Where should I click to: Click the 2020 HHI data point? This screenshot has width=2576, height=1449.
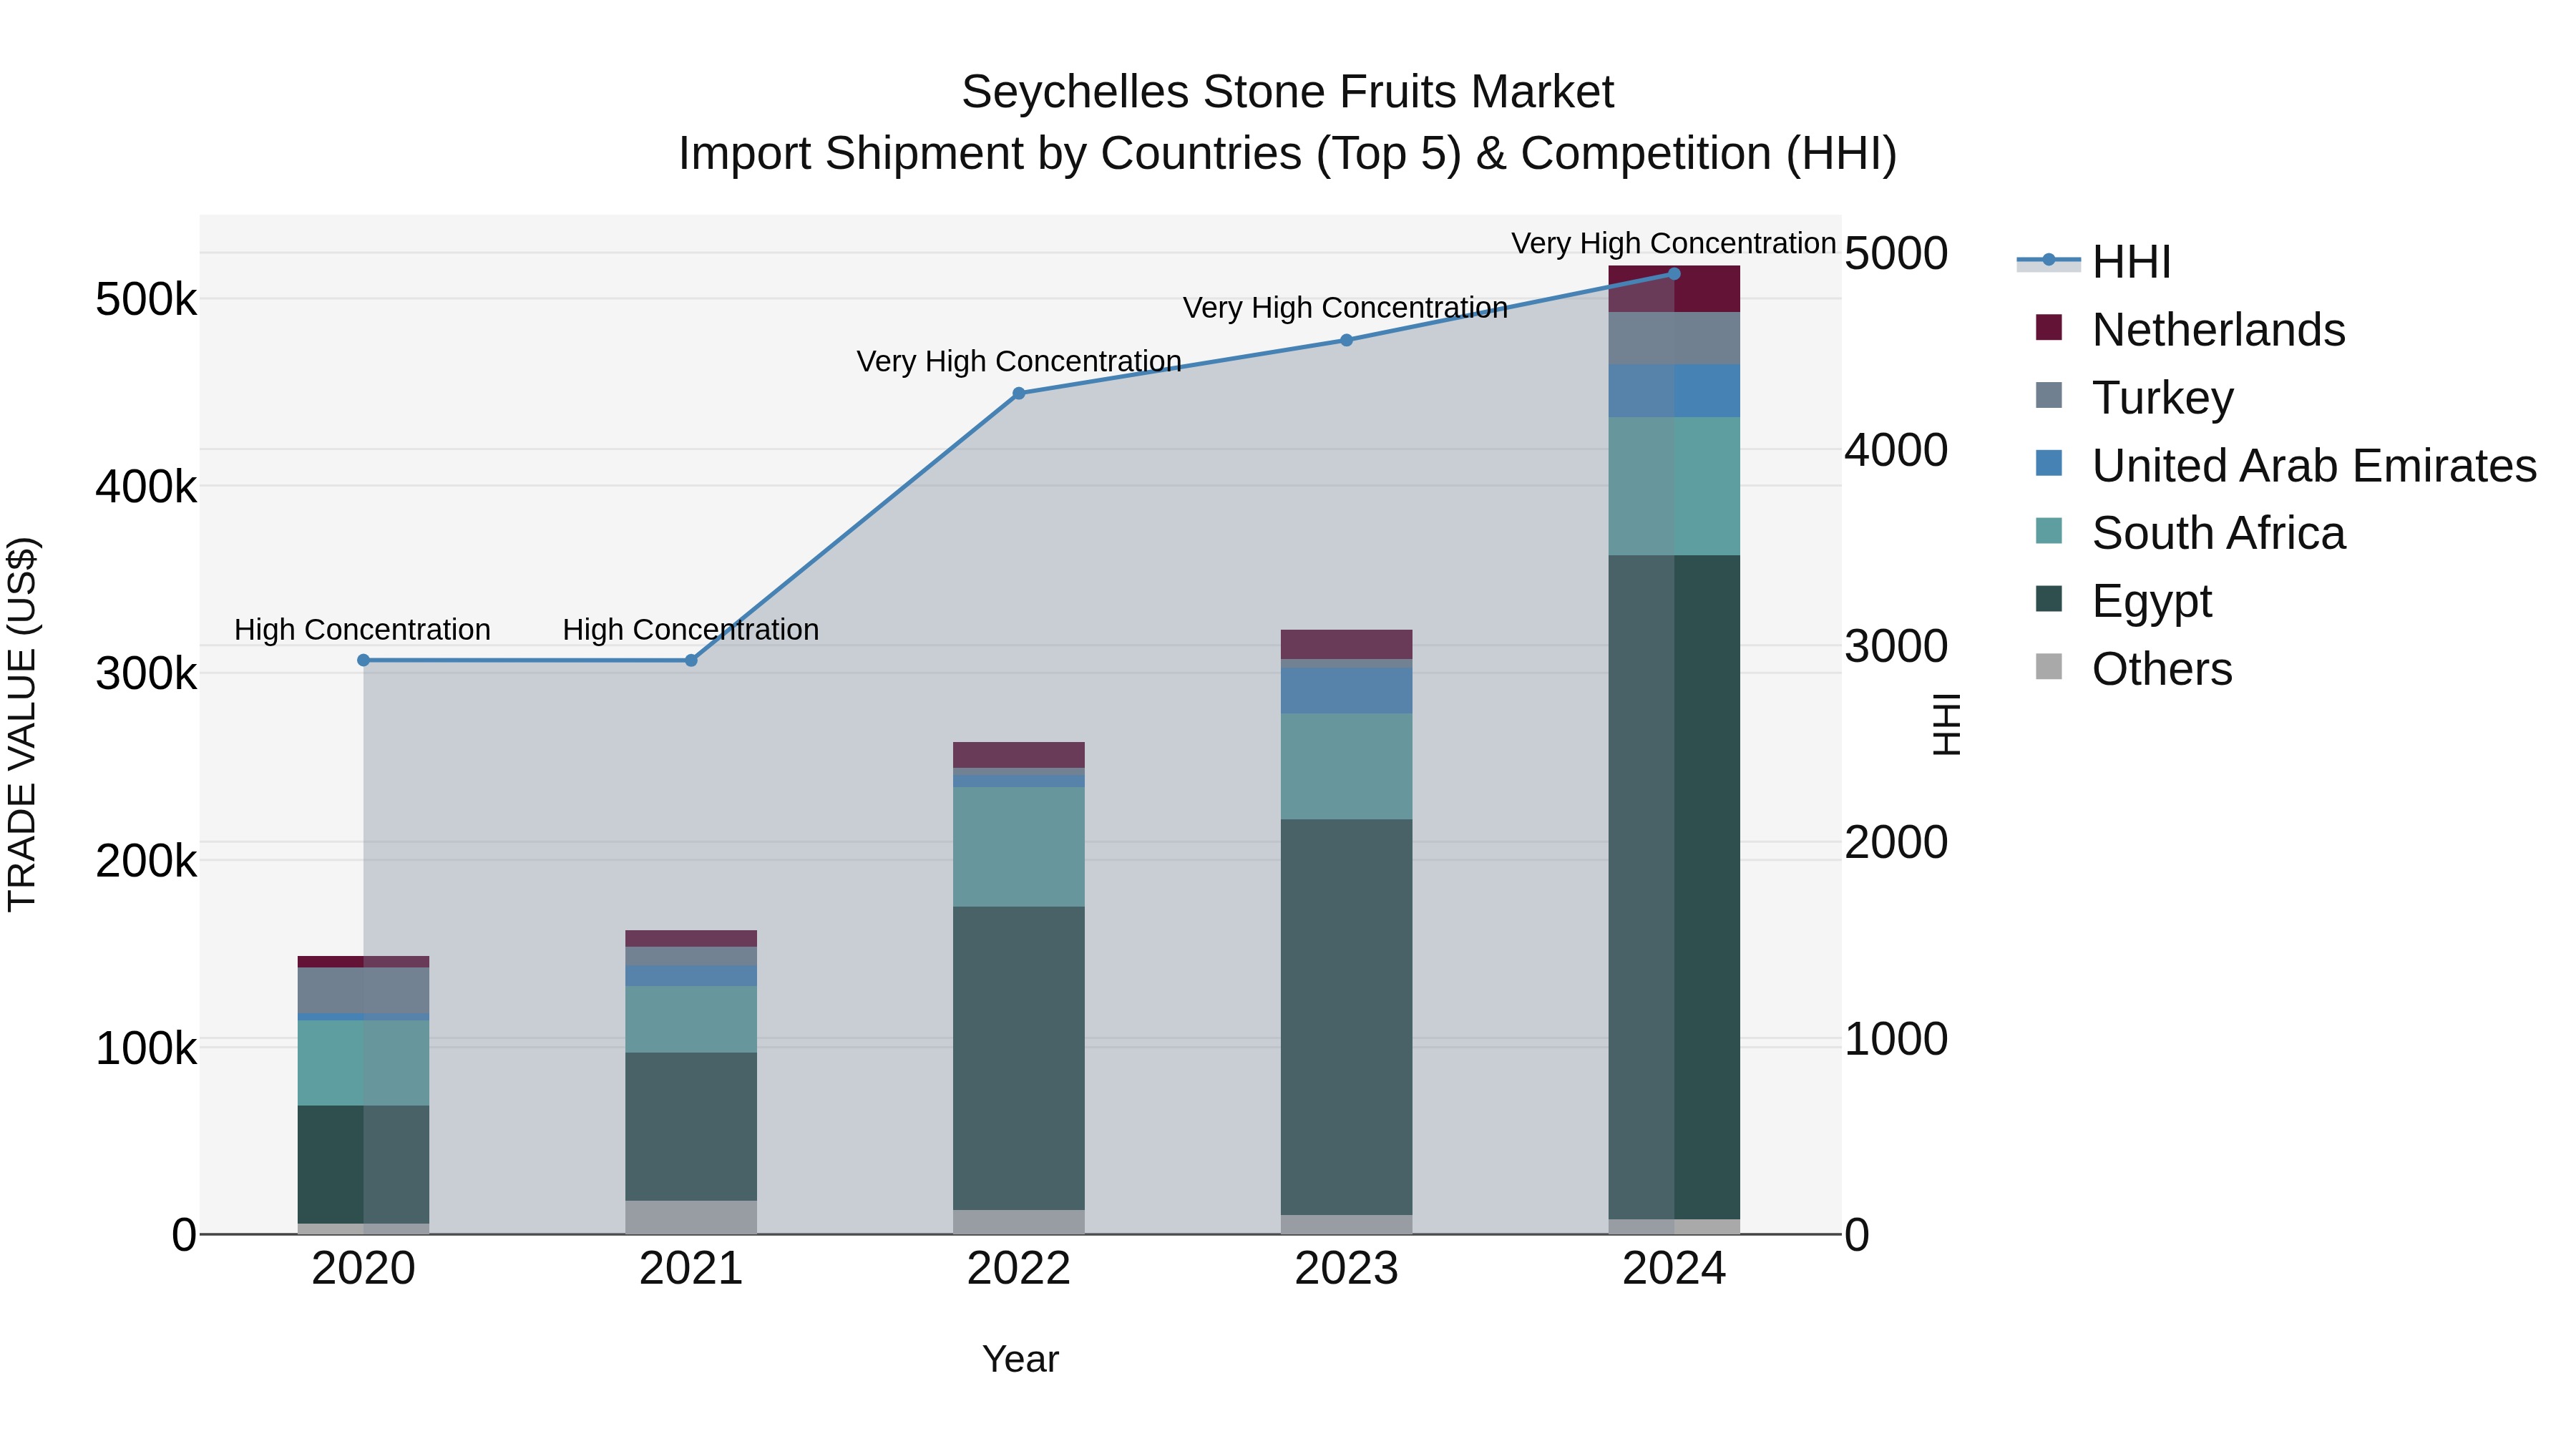pyautogui.click(x=363, y=660)
